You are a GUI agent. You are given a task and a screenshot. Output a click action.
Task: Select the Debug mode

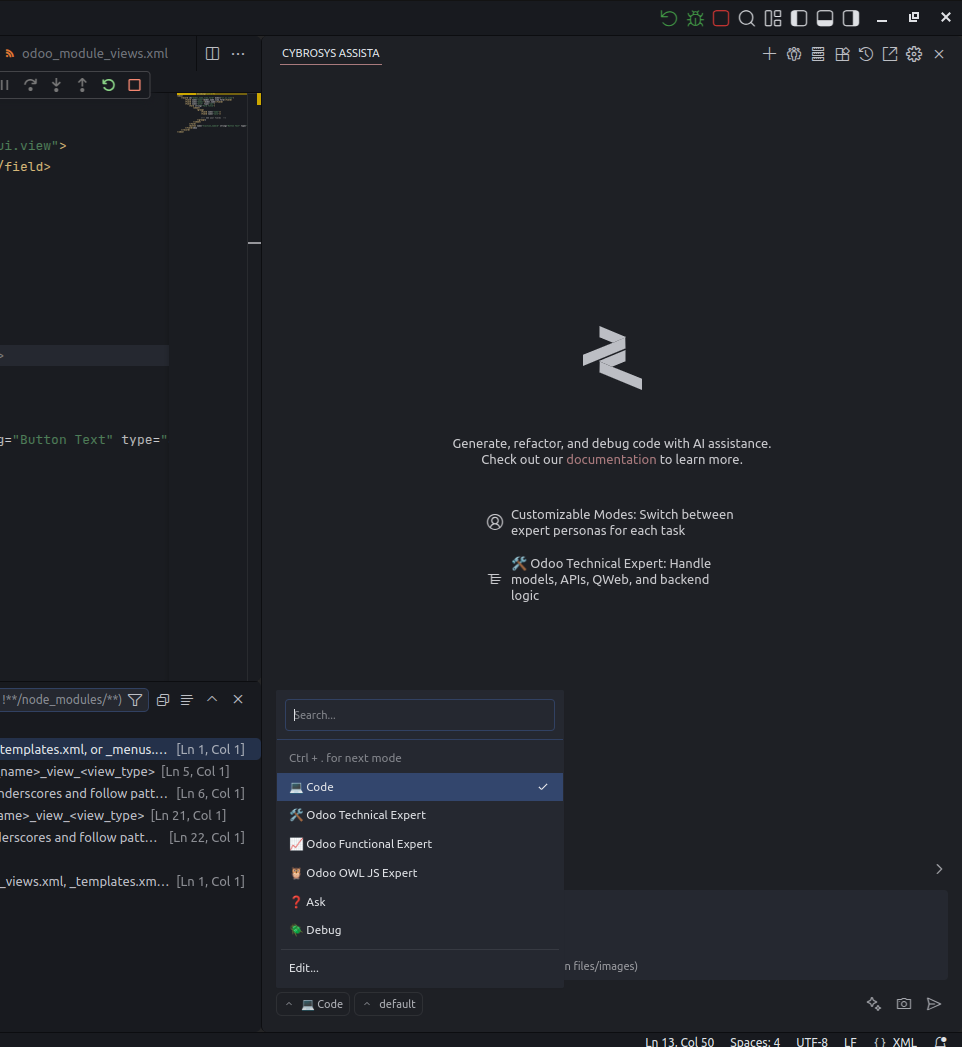(x=420, y=930)
